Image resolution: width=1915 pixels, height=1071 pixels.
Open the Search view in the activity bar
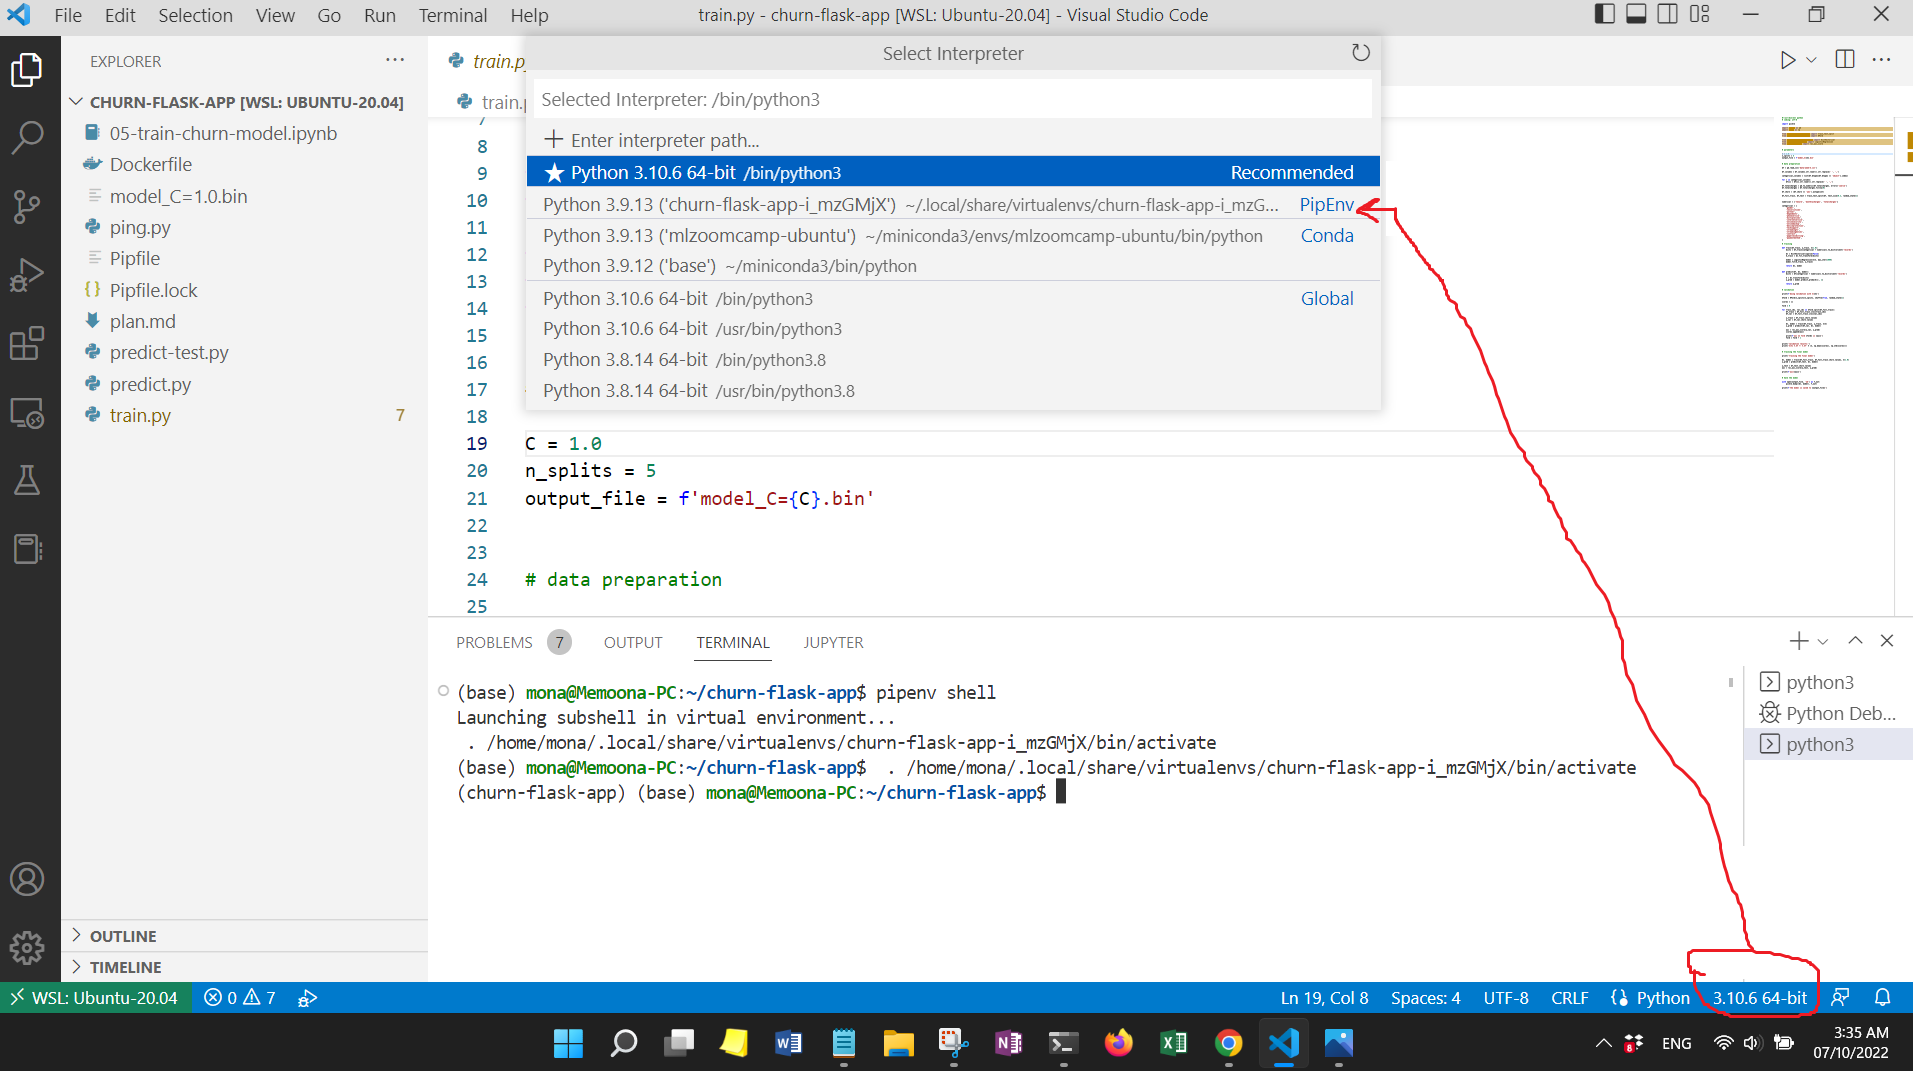pos(27,137)
